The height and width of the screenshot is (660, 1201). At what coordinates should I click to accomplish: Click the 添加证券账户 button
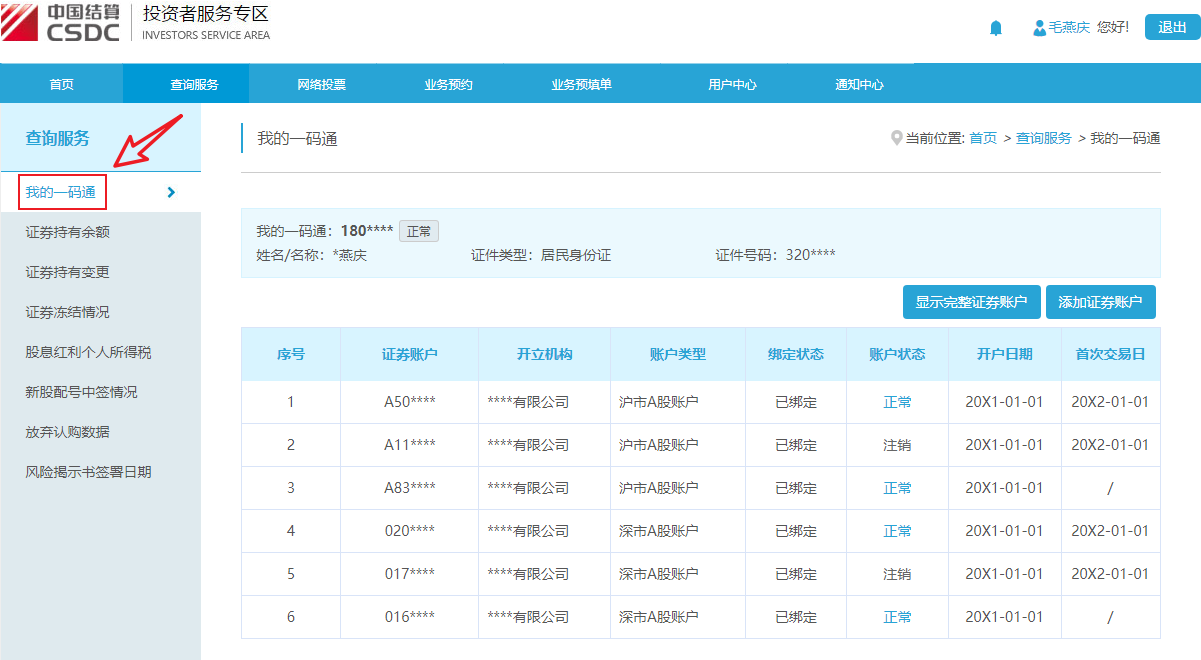click(x=1100, y=302)
